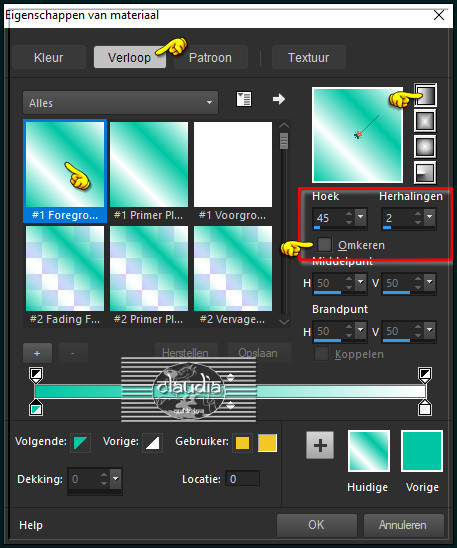The width and height of the screenshot is (457, 548).
Task: Click the gradient editor bar
Action: [231, 391]
